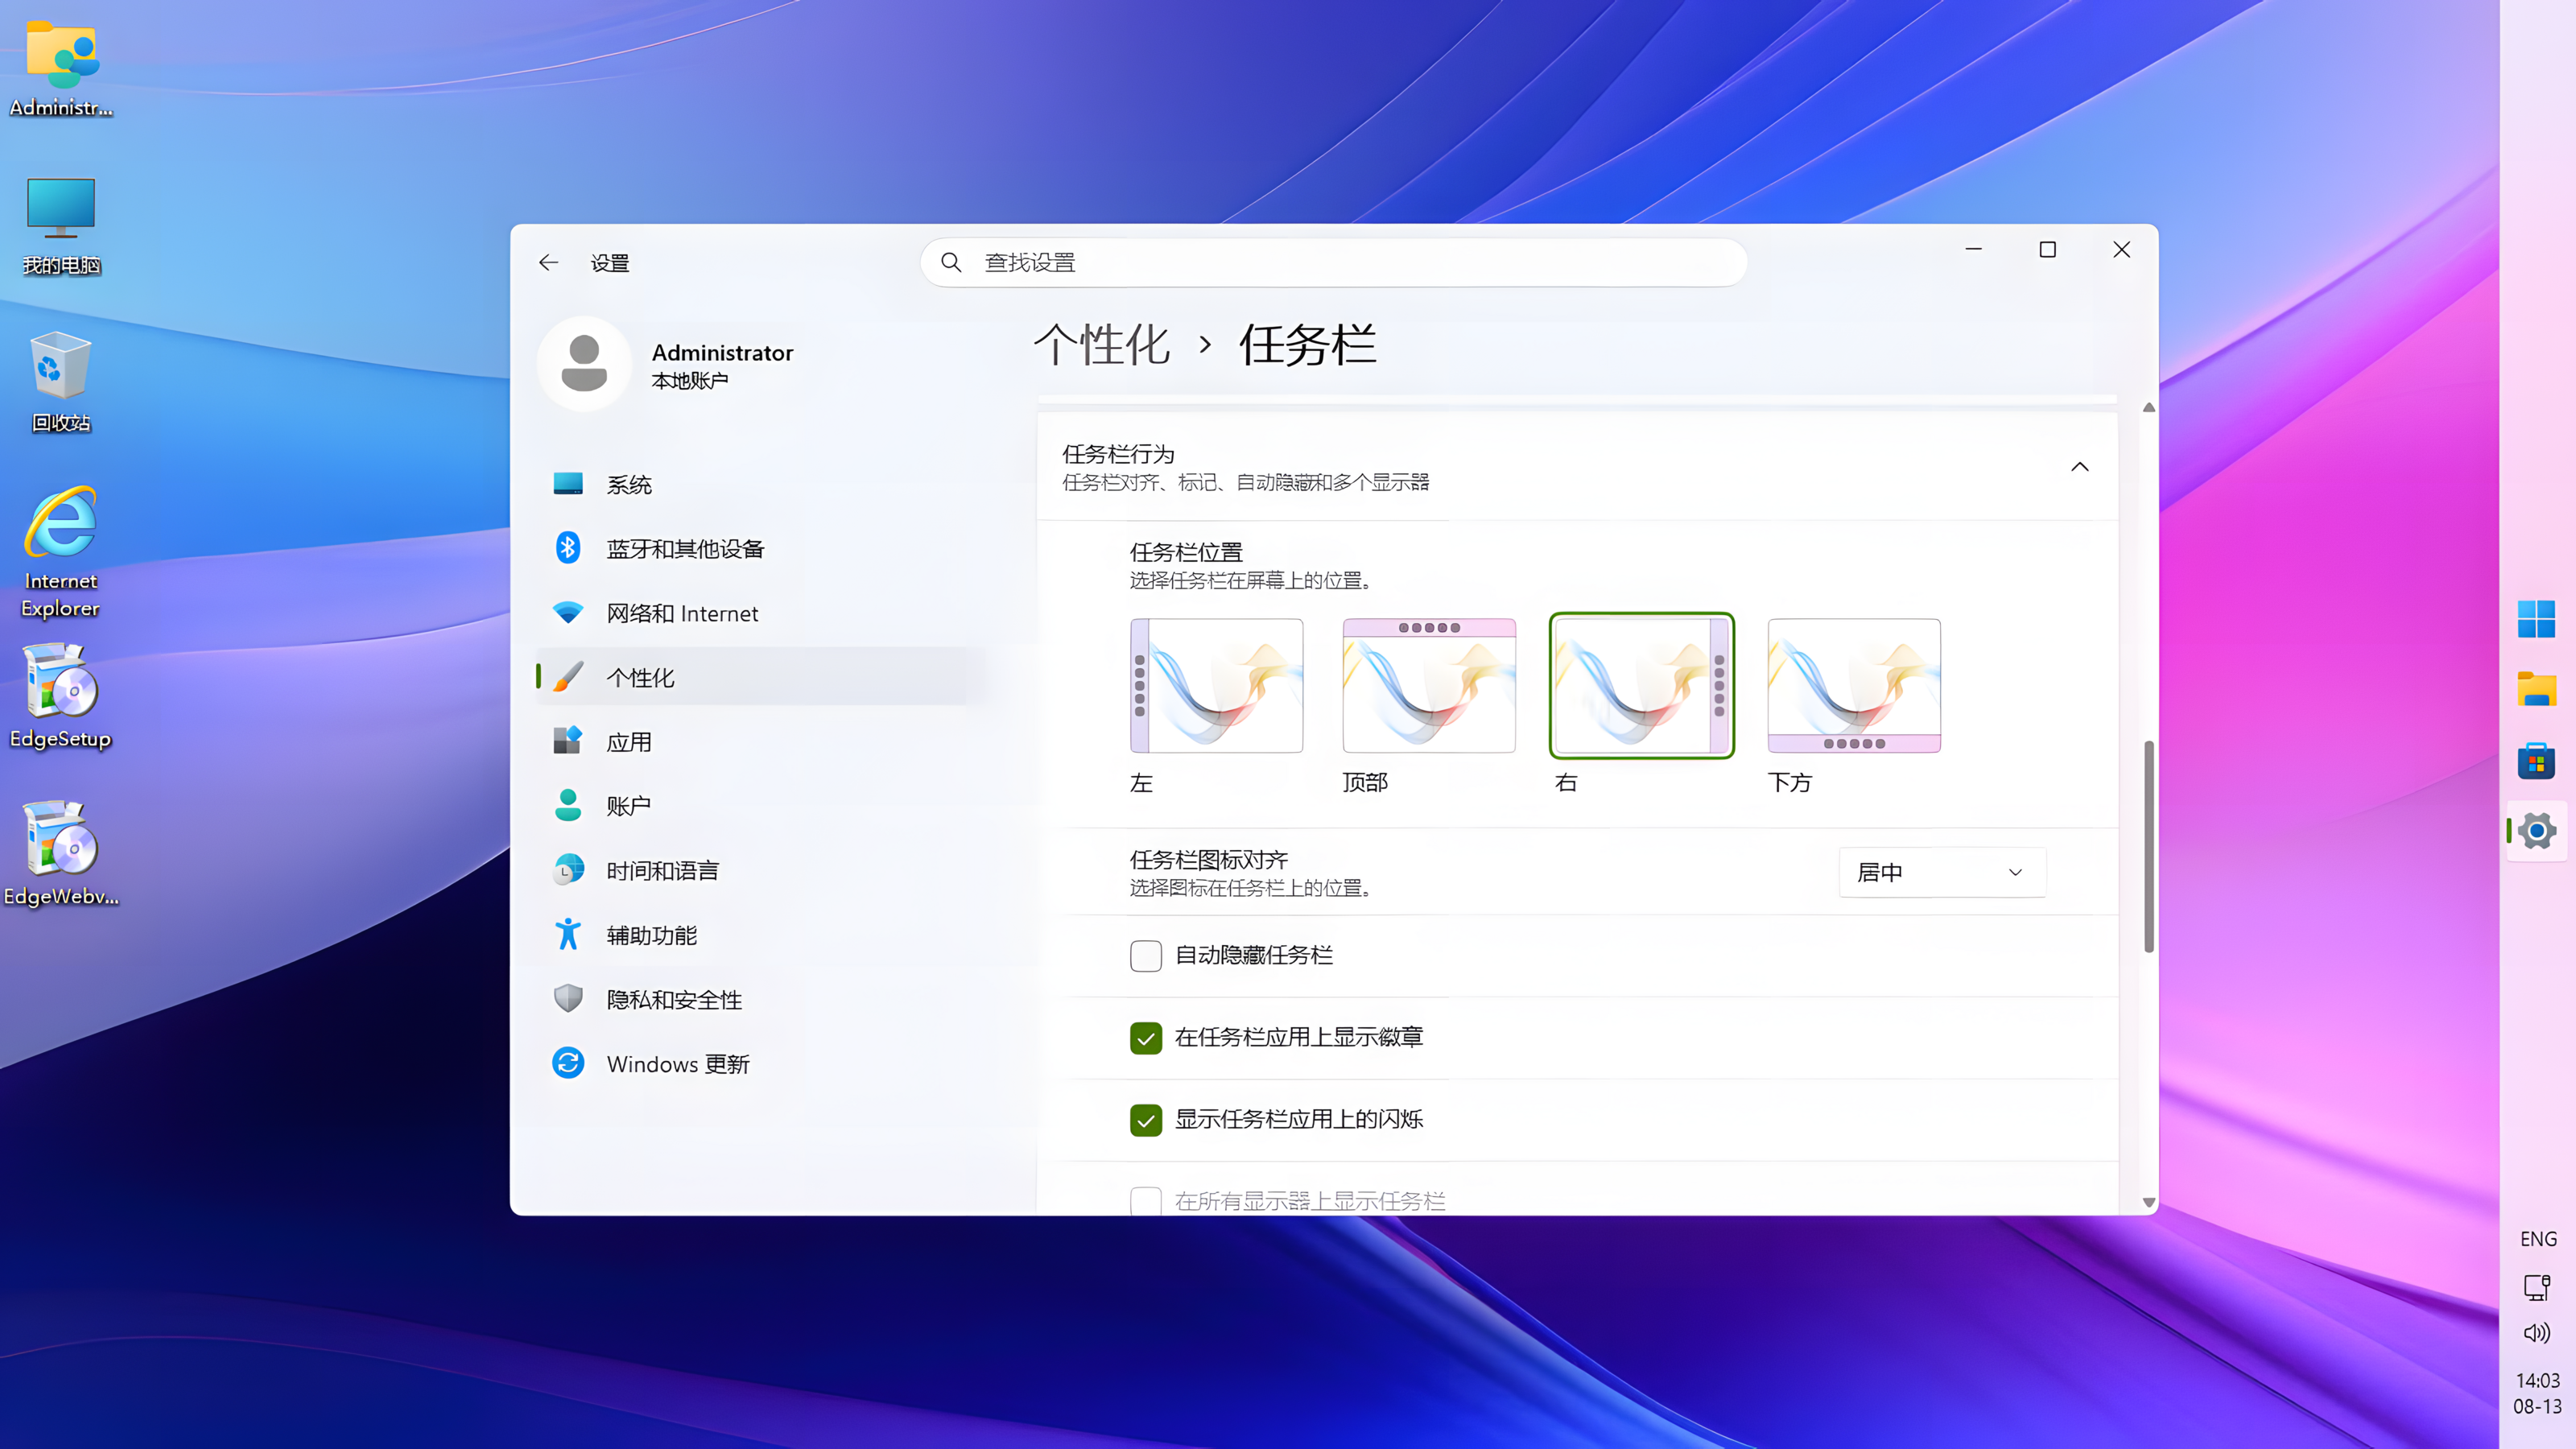Image resolution: width=2576 pixels, height=1449 pixels.
Task: Set taskbar position to 左
Action: click(1216, 686)
